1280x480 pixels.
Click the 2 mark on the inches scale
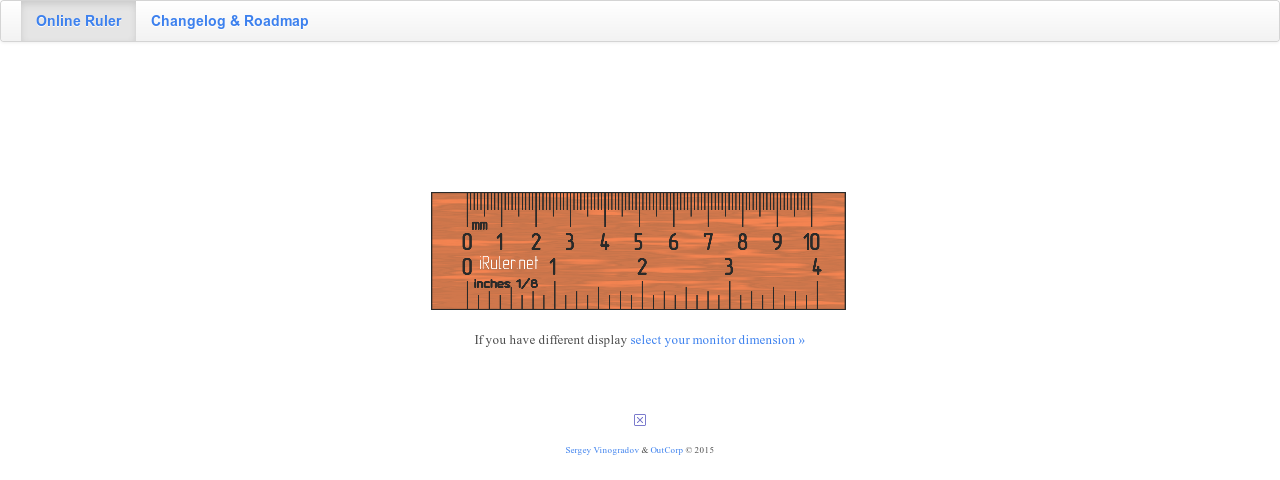[642, 267]
